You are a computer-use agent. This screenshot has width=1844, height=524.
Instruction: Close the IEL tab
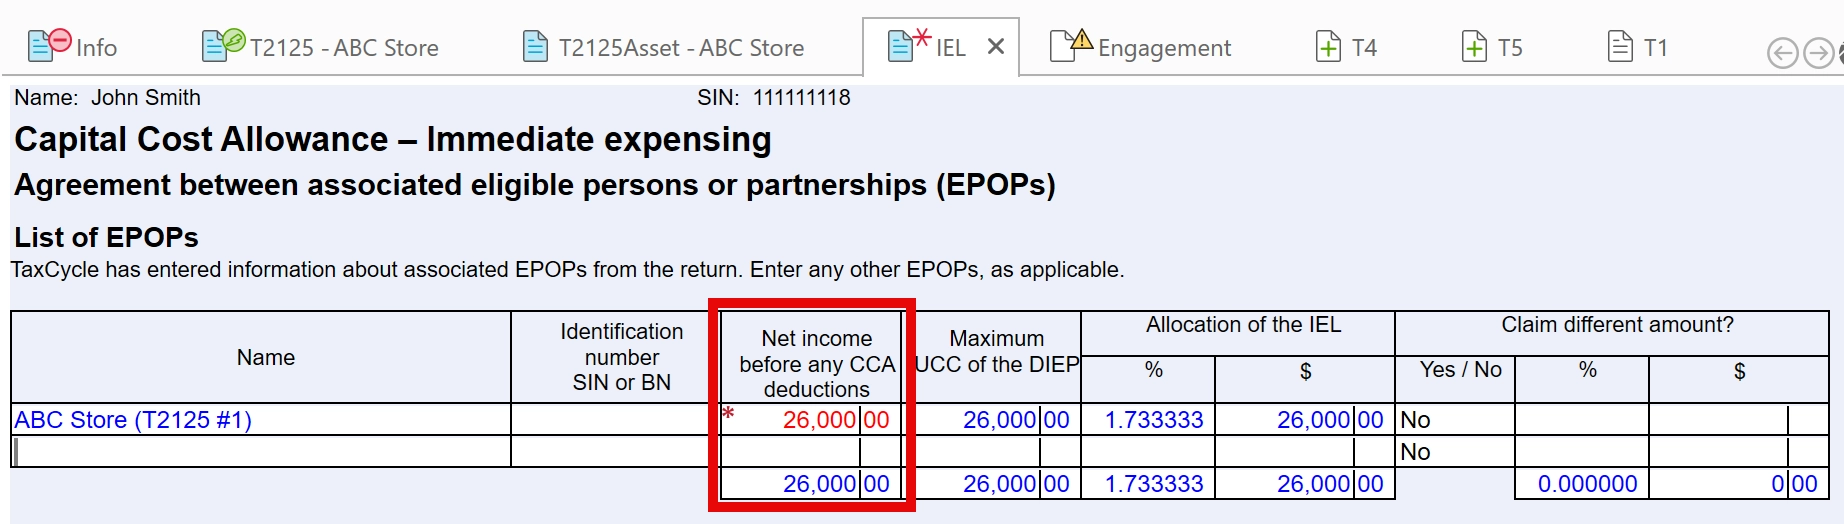tap(996, 47)
